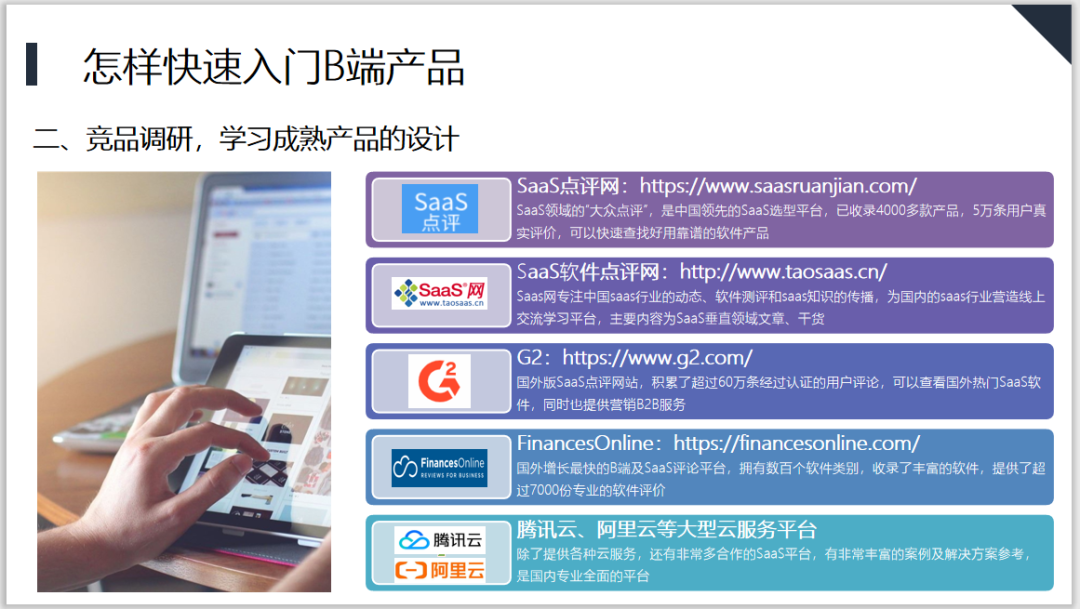The height and width of the screenshot is (609, 1080).
Task: Click the red G2 logo
Action: pyautogui.click(x=439, y=381)
